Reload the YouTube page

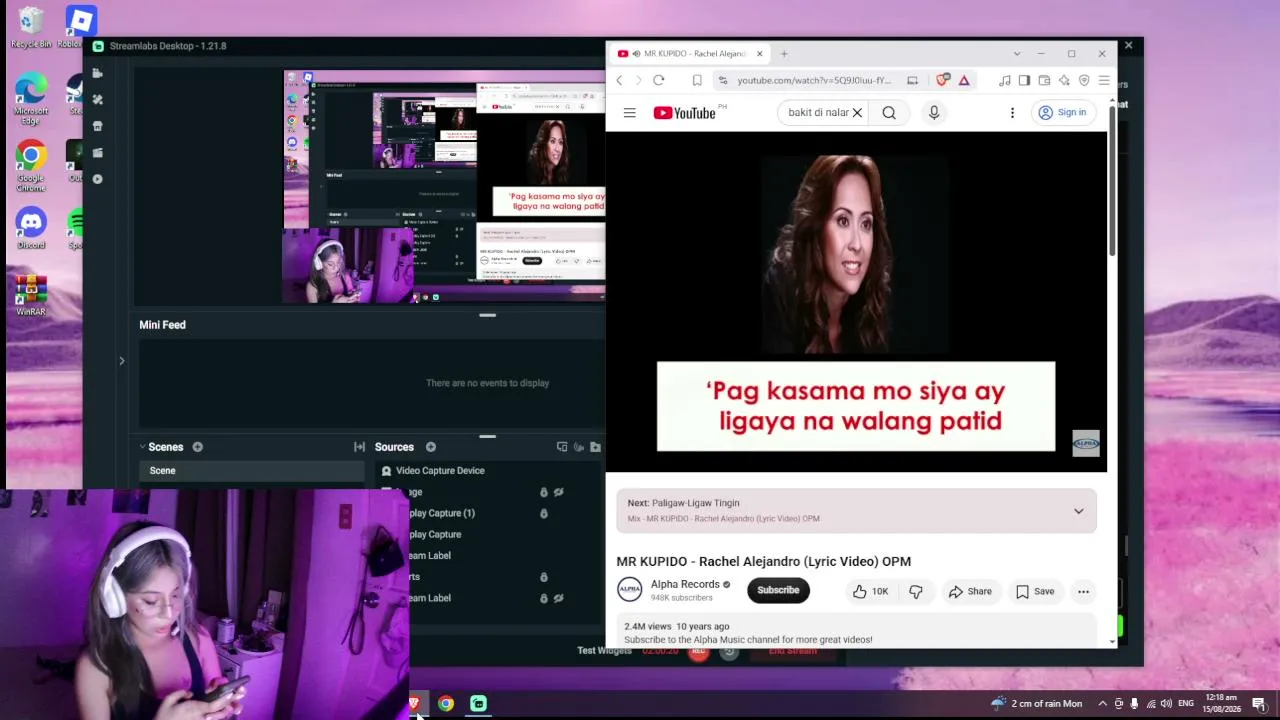click(x=658, y=80)
